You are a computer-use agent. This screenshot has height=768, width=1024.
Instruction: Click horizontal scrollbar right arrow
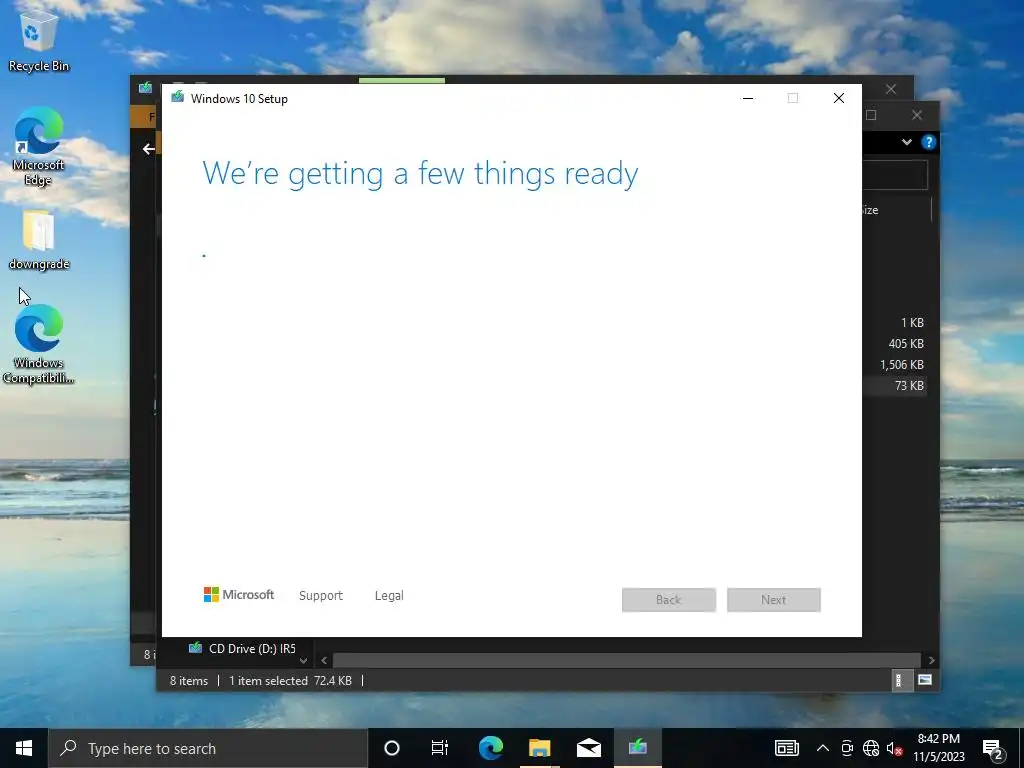[931, 661]
